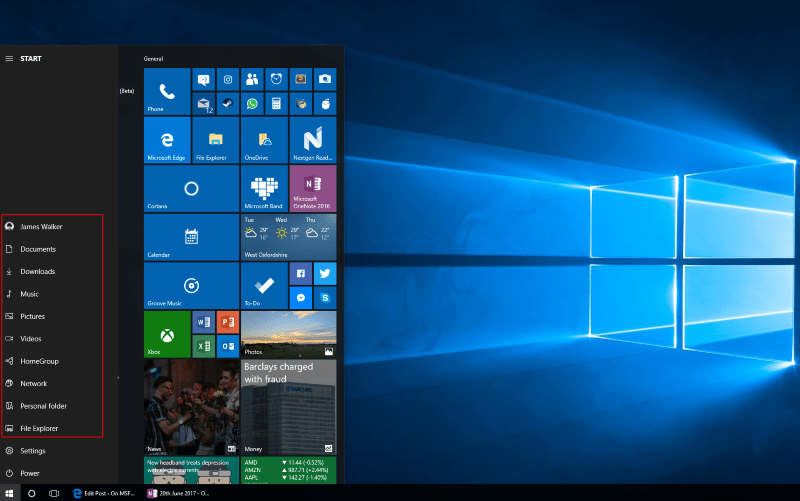Launch the Outlook small tile
This screenshot has width=800, height=501.
pyautogui.click(x=228, y=346)
